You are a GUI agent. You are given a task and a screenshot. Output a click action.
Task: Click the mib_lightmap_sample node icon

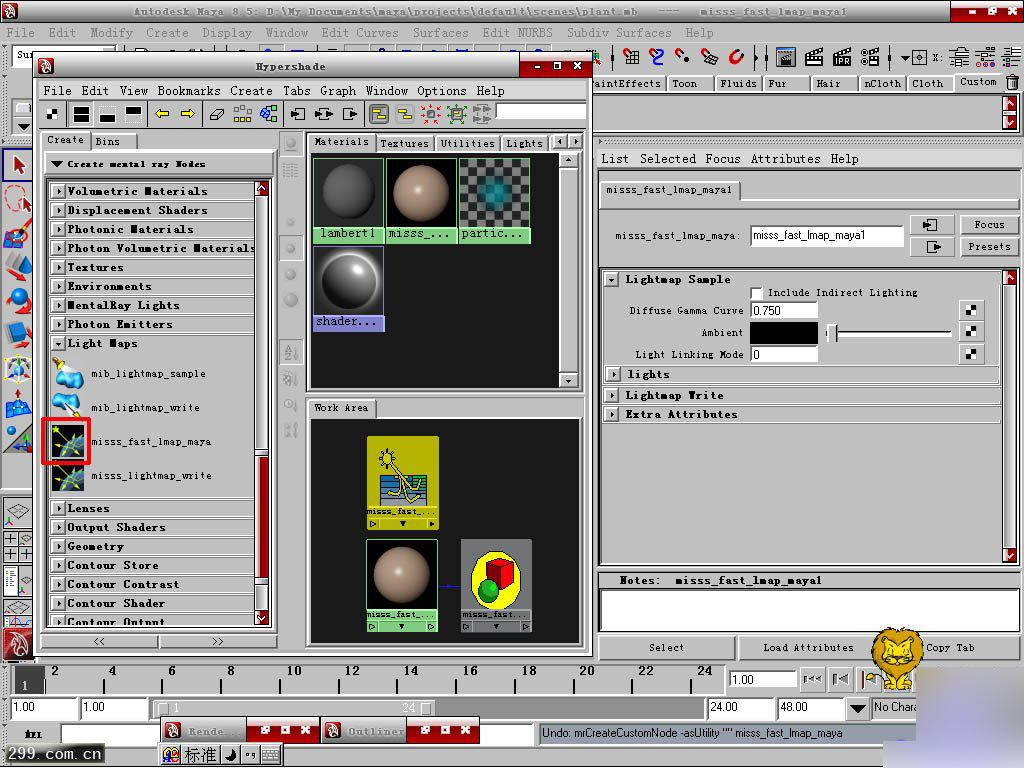click(66, 374)
